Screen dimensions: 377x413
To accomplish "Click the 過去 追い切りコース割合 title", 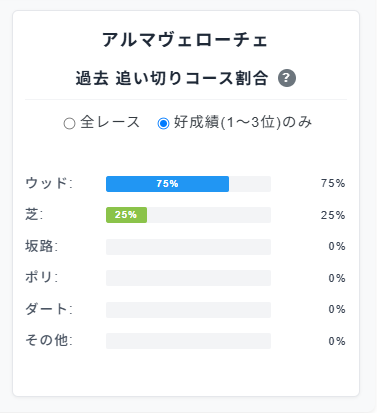I will point(172,78).
